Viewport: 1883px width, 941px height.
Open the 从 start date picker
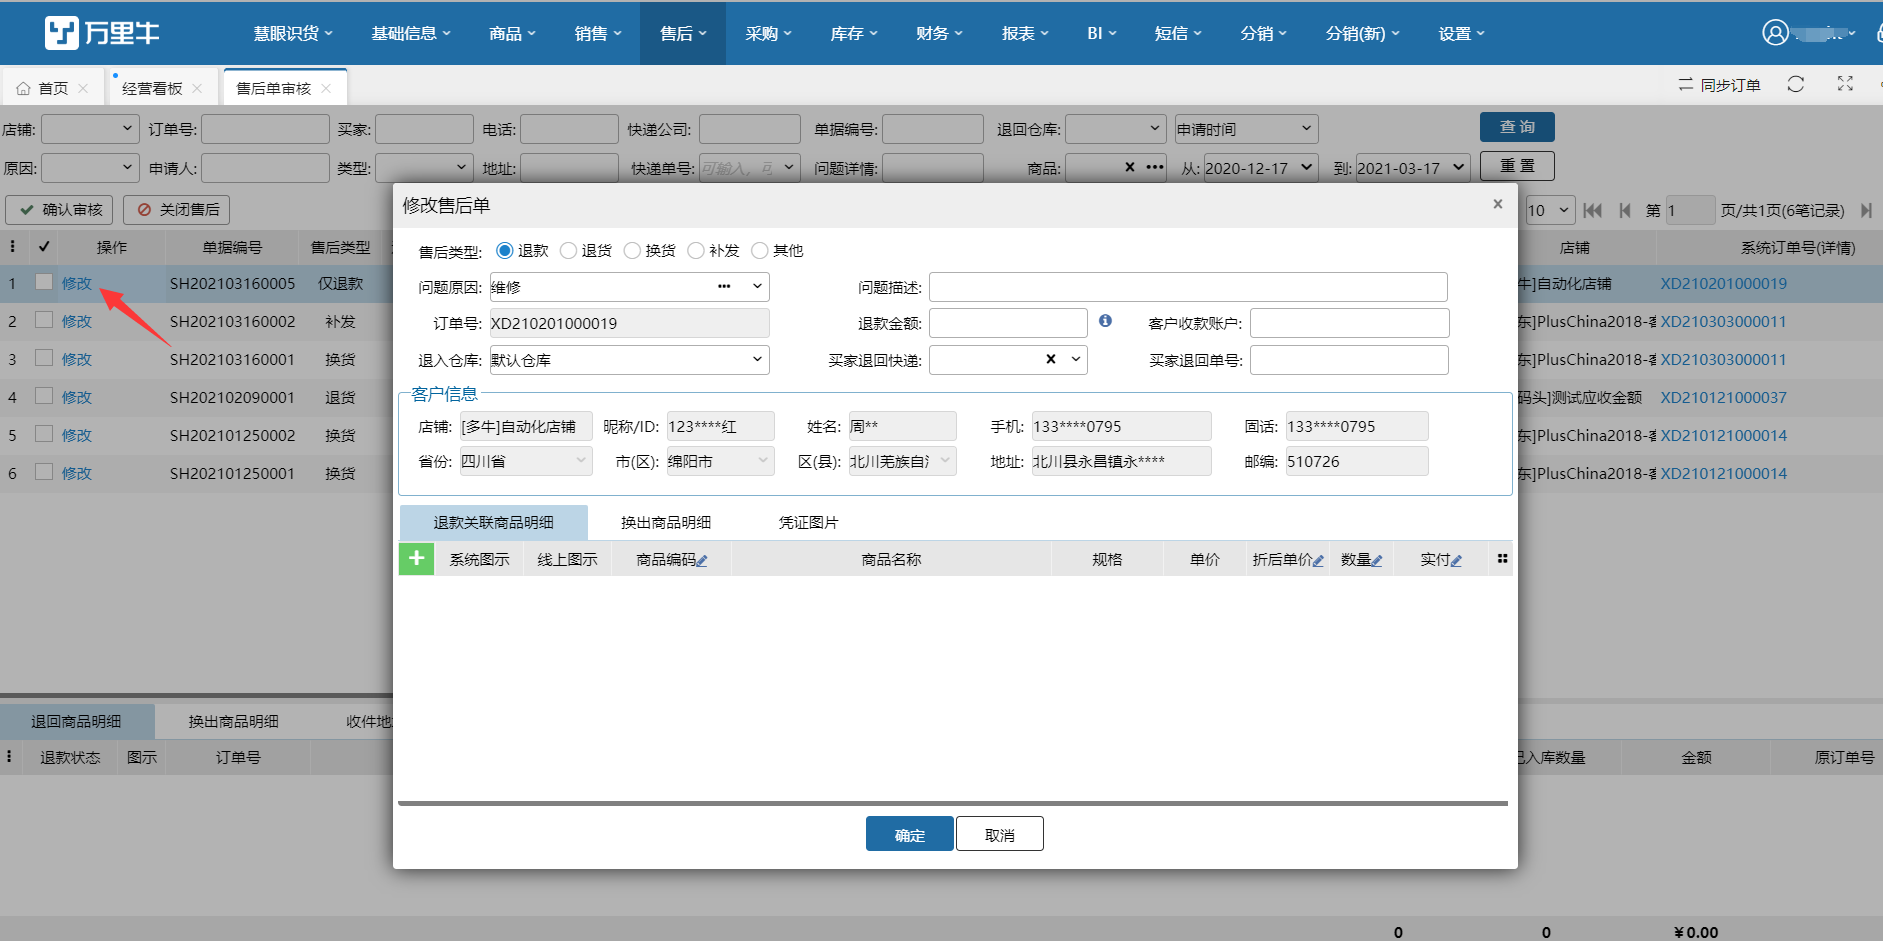pos(1260,168)
